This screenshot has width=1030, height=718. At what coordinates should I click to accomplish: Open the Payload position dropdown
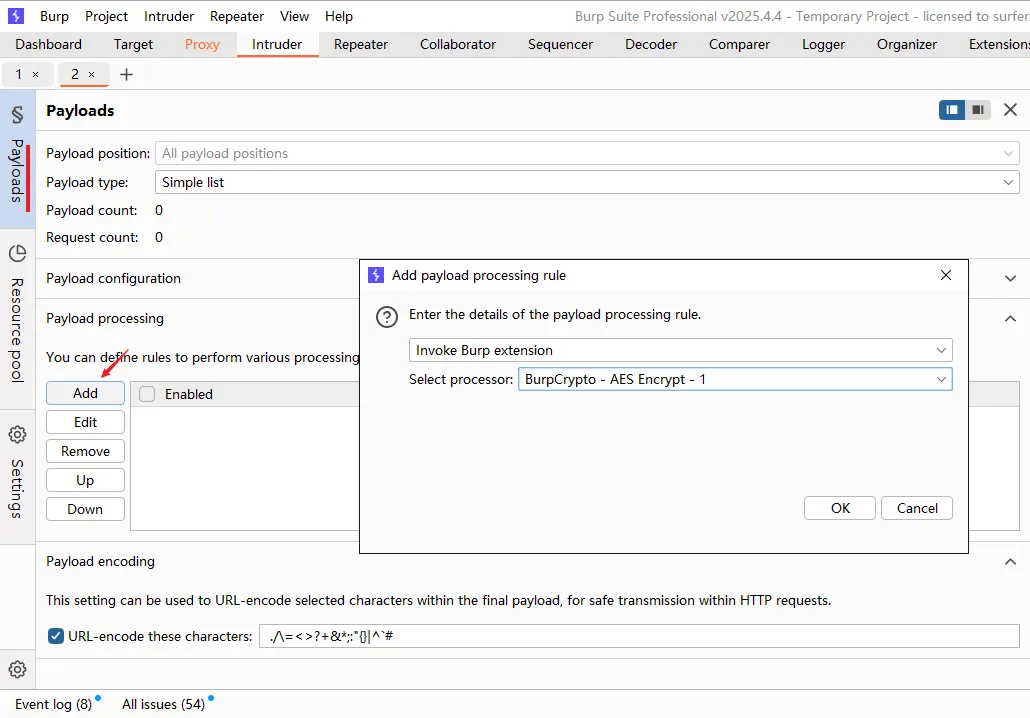tap(587, 153)
